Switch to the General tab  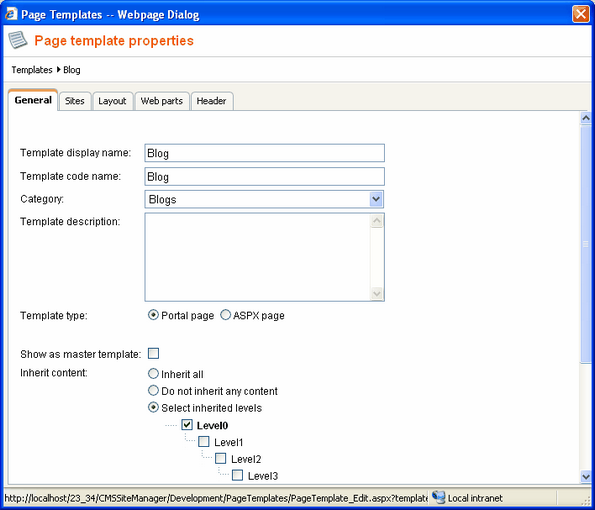tap(33, 100)
